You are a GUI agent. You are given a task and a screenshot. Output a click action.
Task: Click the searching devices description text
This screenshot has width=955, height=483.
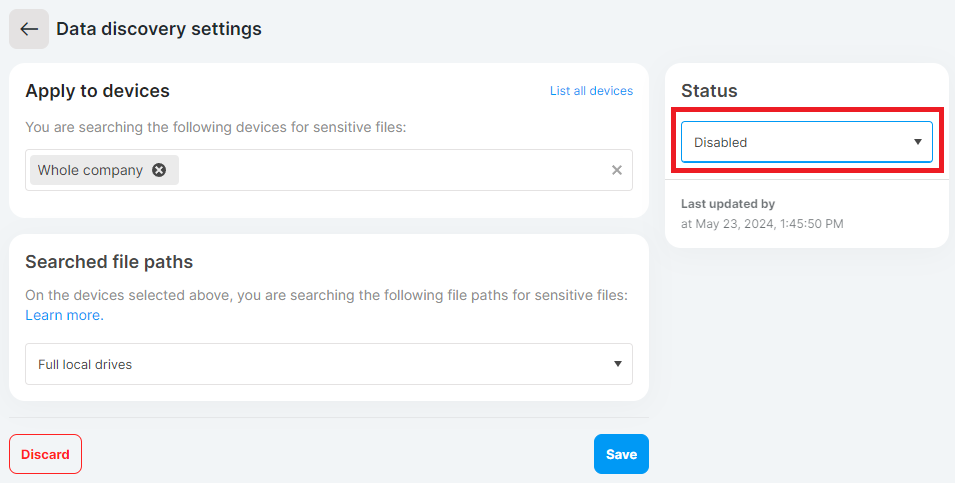216,127
